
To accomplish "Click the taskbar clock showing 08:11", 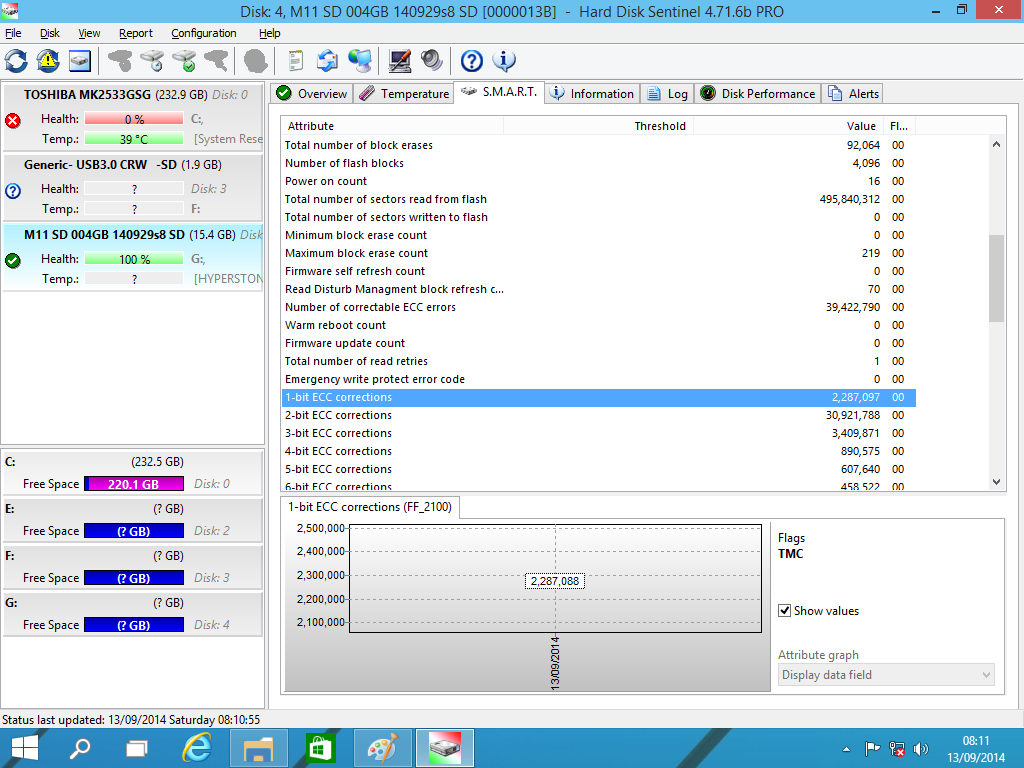I will pyautogui.click(x=976, y=748).
